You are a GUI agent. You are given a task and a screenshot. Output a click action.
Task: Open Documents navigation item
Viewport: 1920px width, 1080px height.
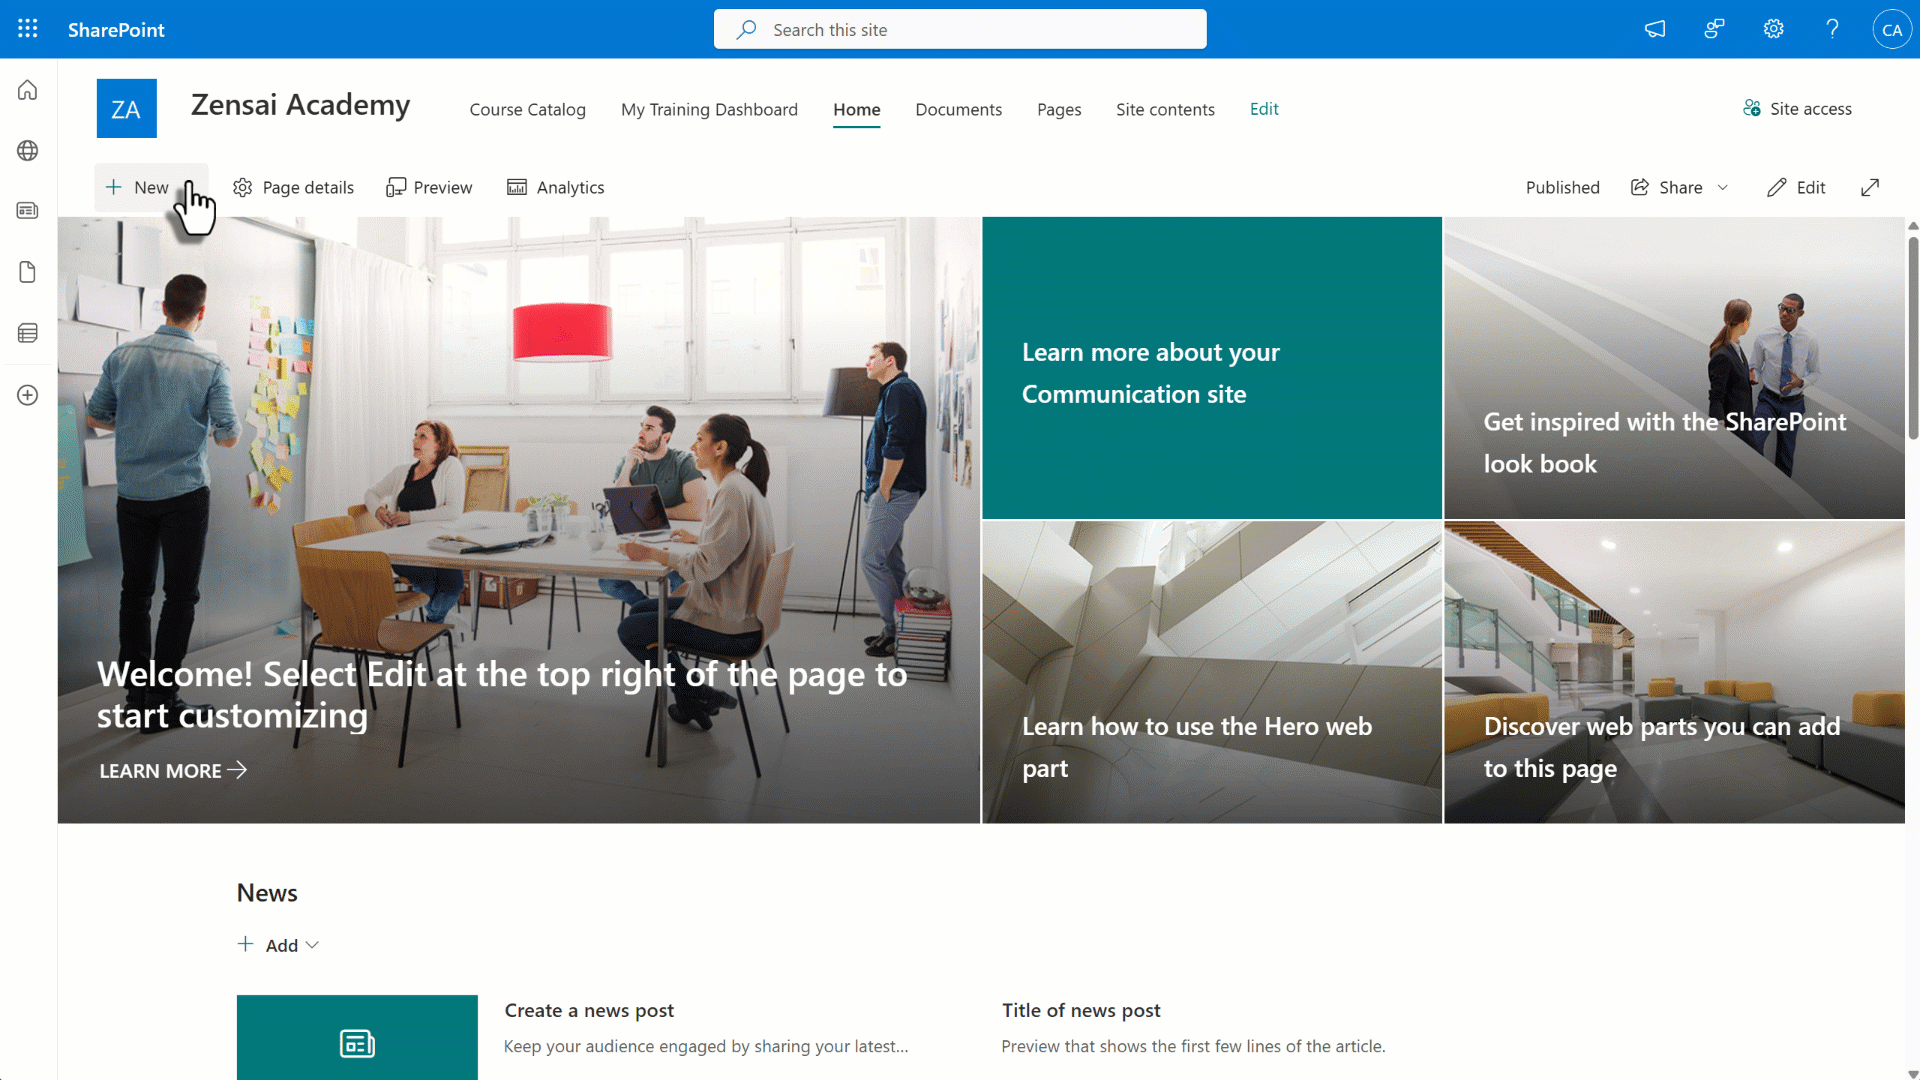tap(958, 109)
